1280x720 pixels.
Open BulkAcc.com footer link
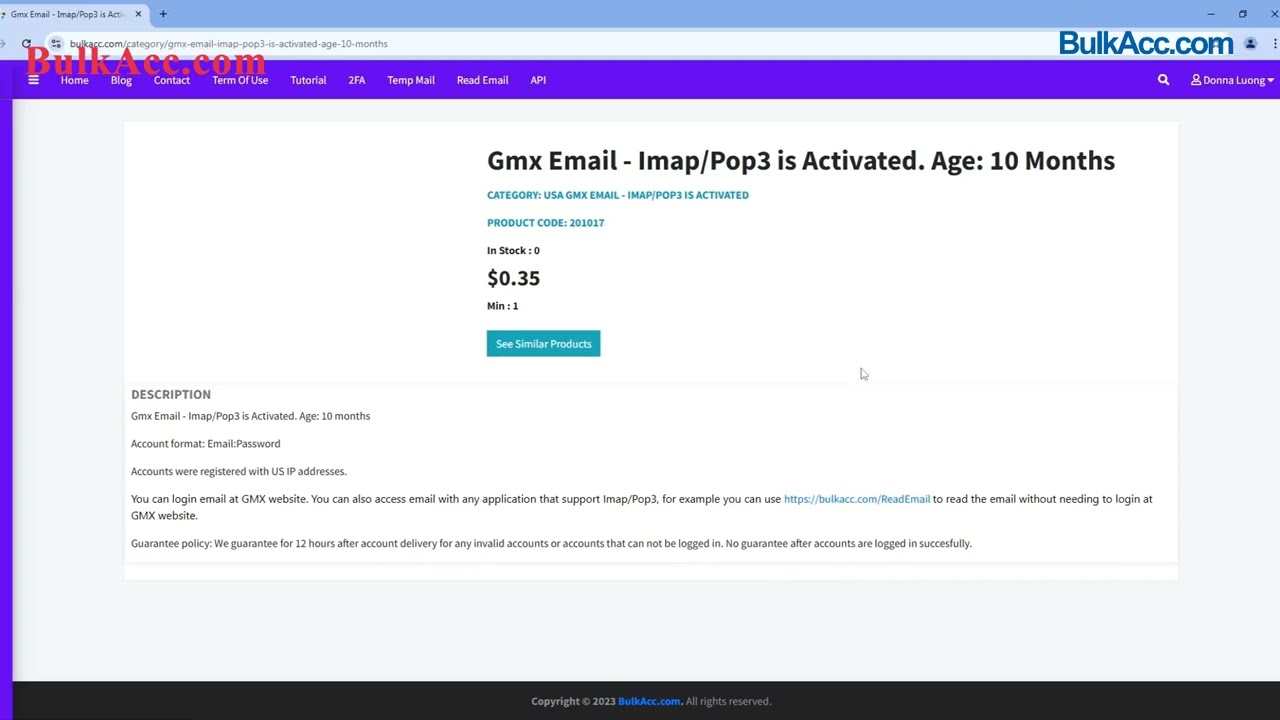tap(649, 701)
